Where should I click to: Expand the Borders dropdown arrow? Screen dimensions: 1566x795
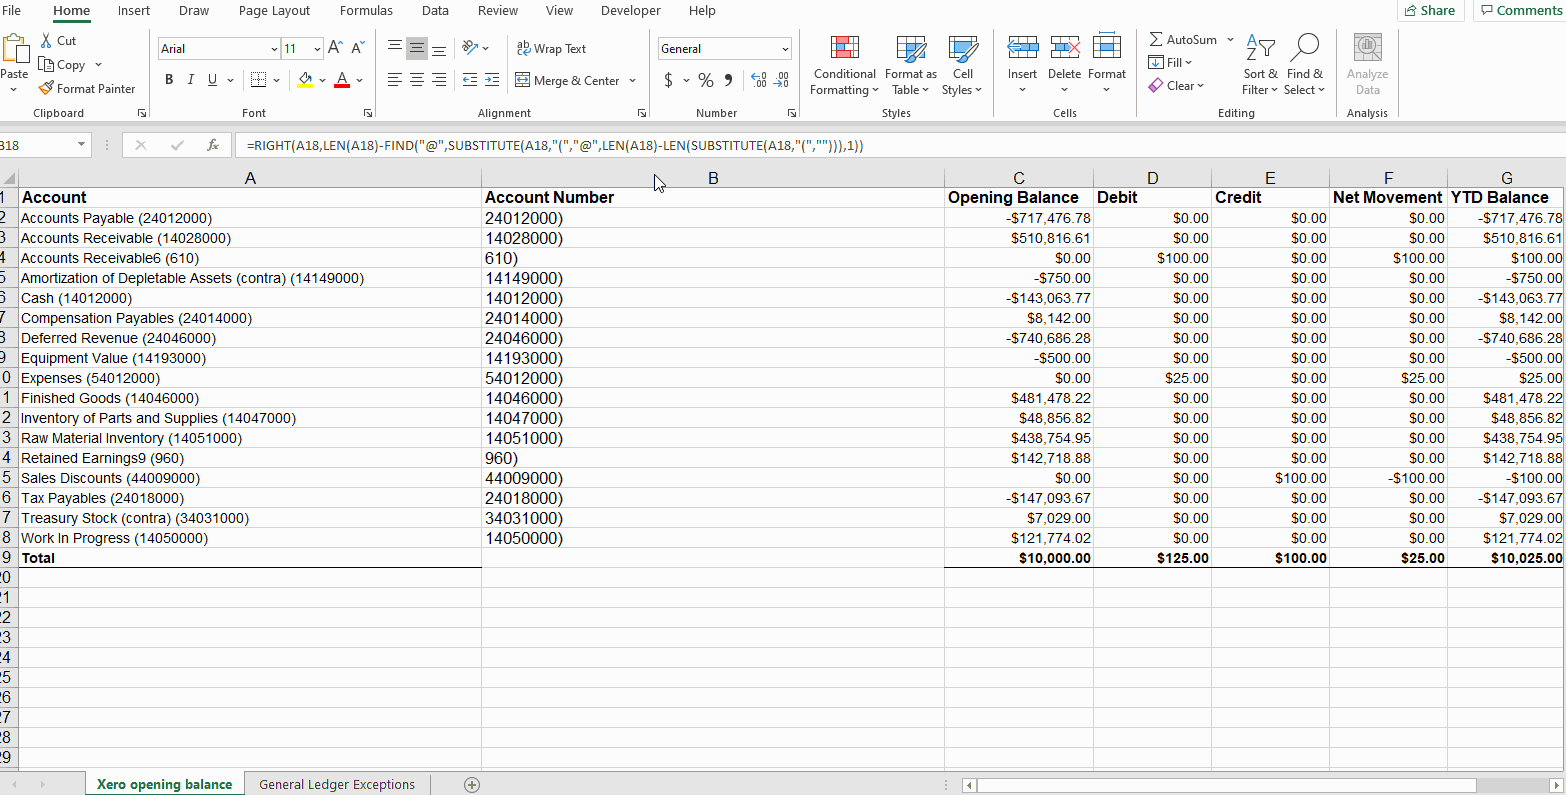coord(276,80)
